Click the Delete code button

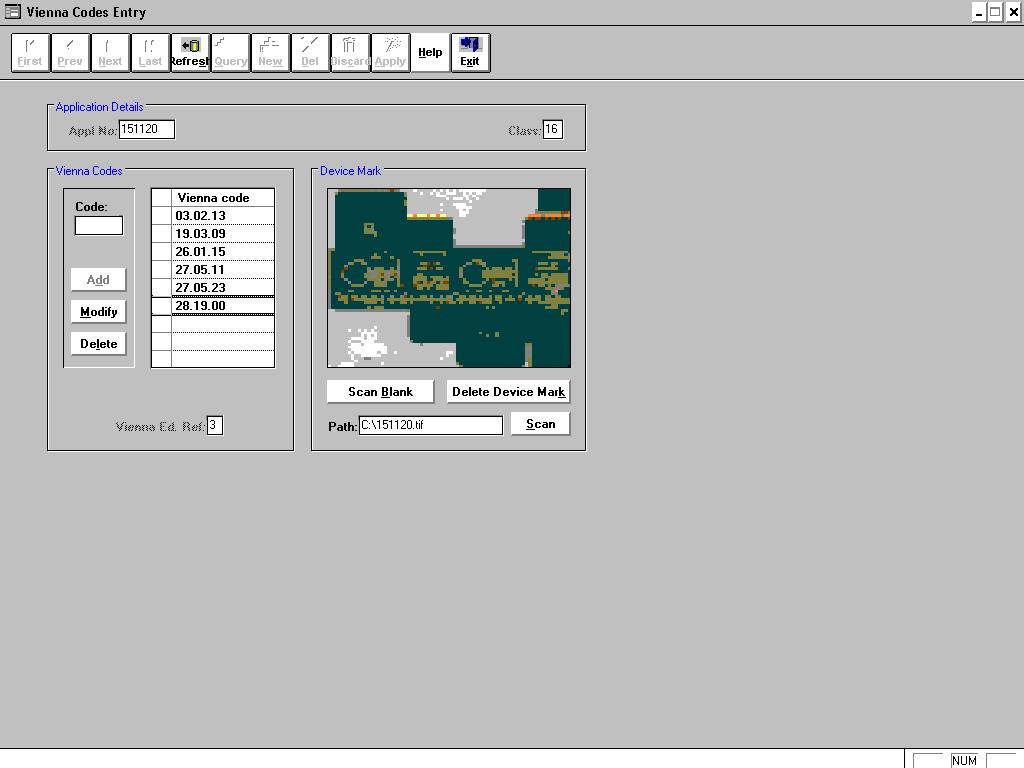(98, 344)
